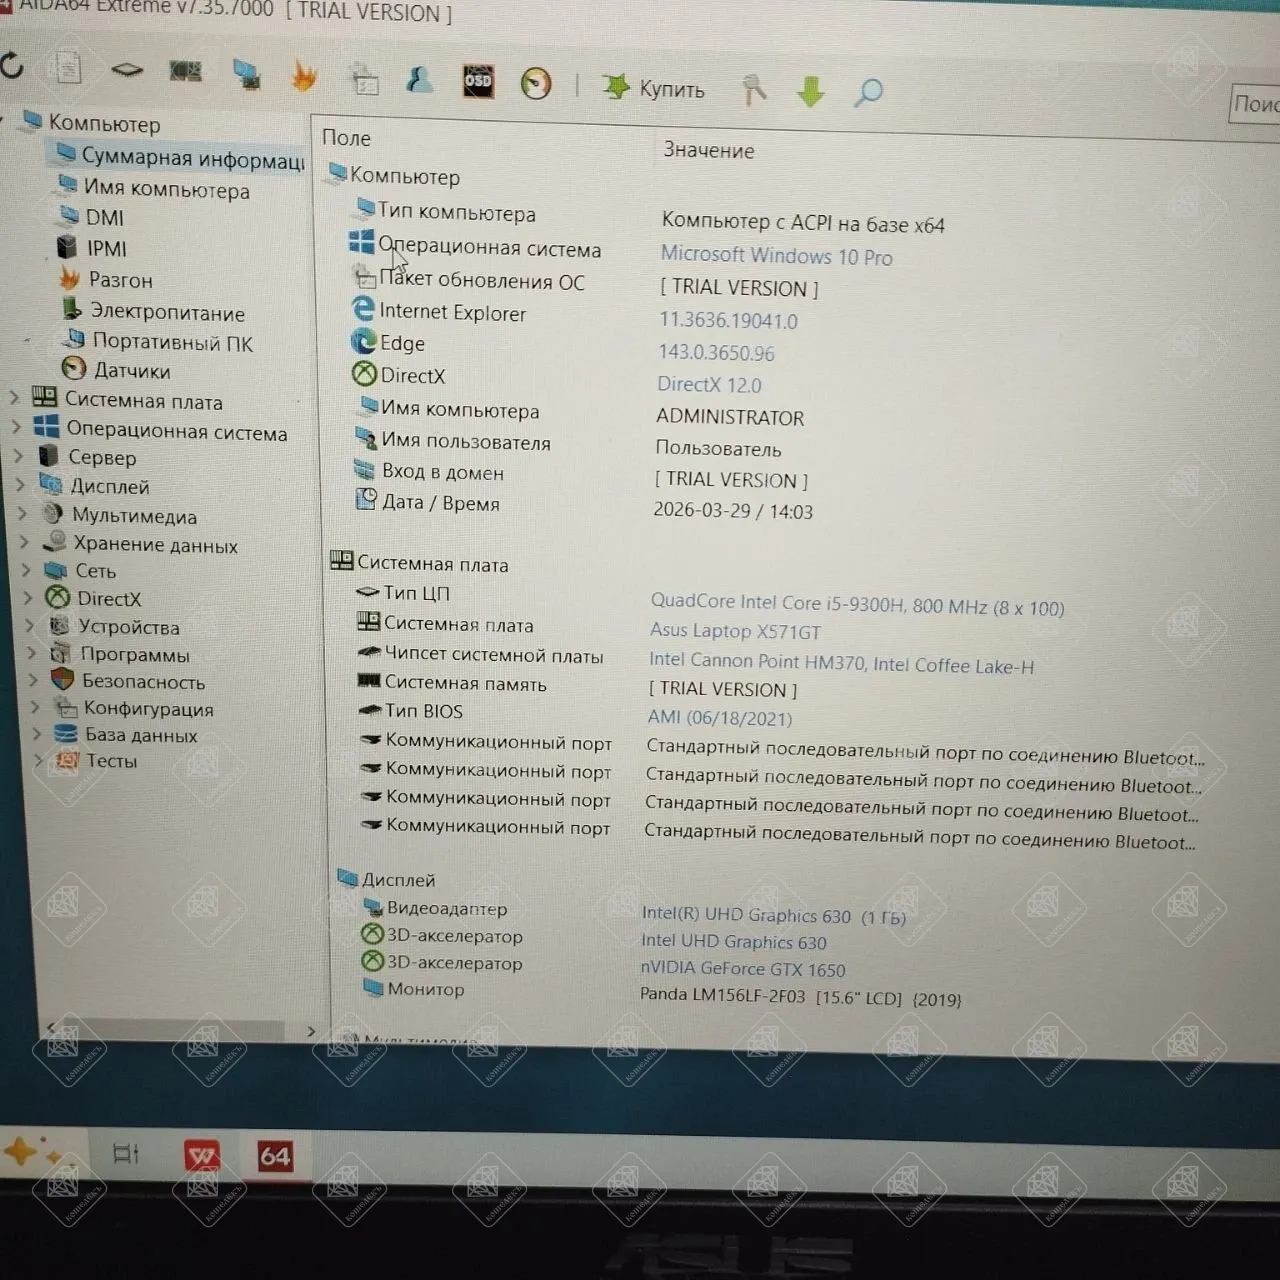Click the wrench tools icon in the toolbar

click(x=753, y=90)
